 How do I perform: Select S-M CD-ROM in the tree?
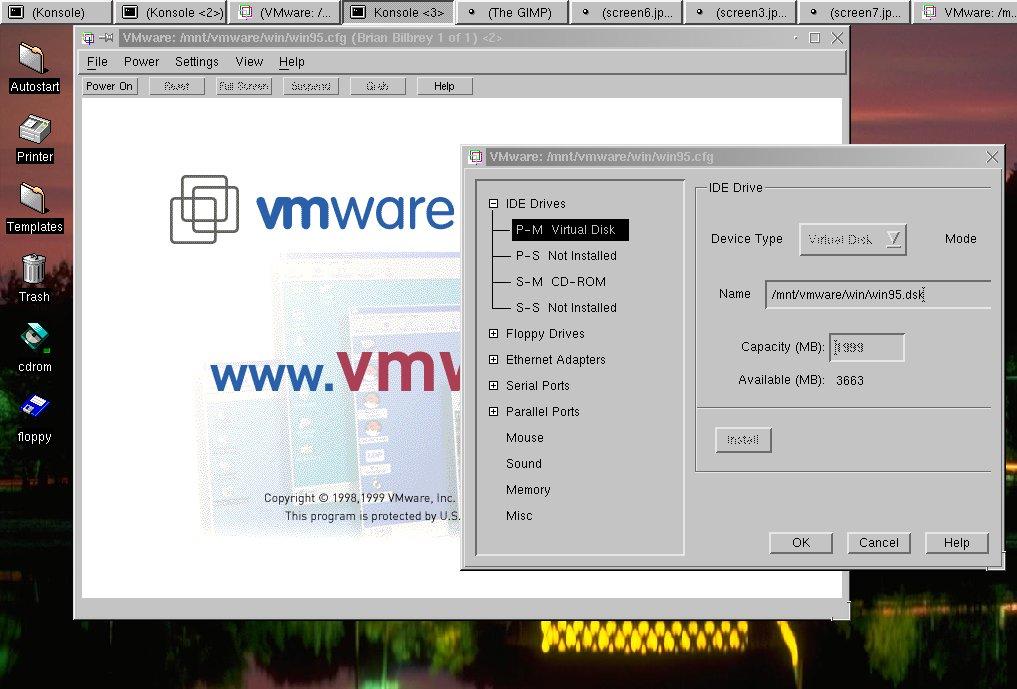point(560,282)
